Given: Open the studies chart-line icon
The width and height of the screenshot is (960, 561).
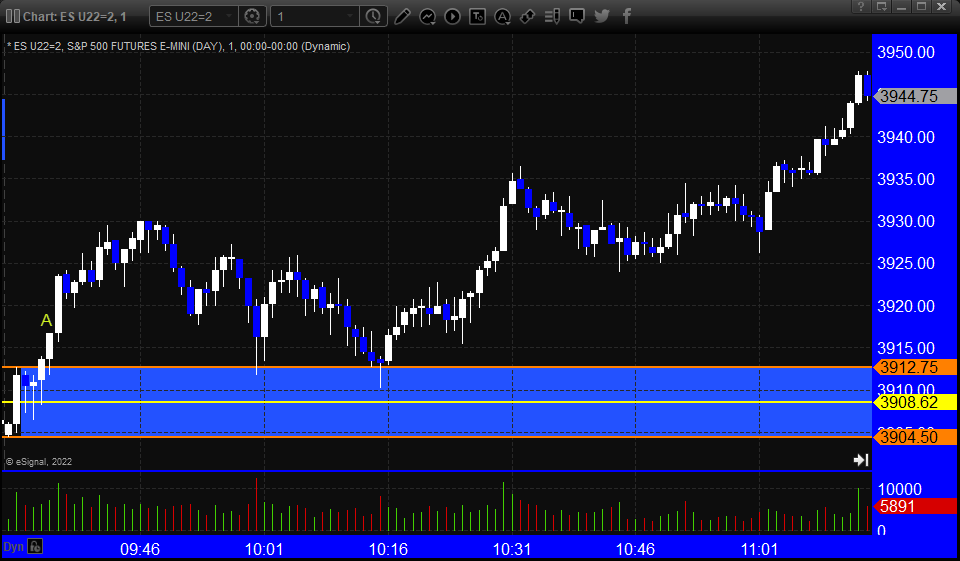Looking at the screenshot, I should tap(427, 17).
